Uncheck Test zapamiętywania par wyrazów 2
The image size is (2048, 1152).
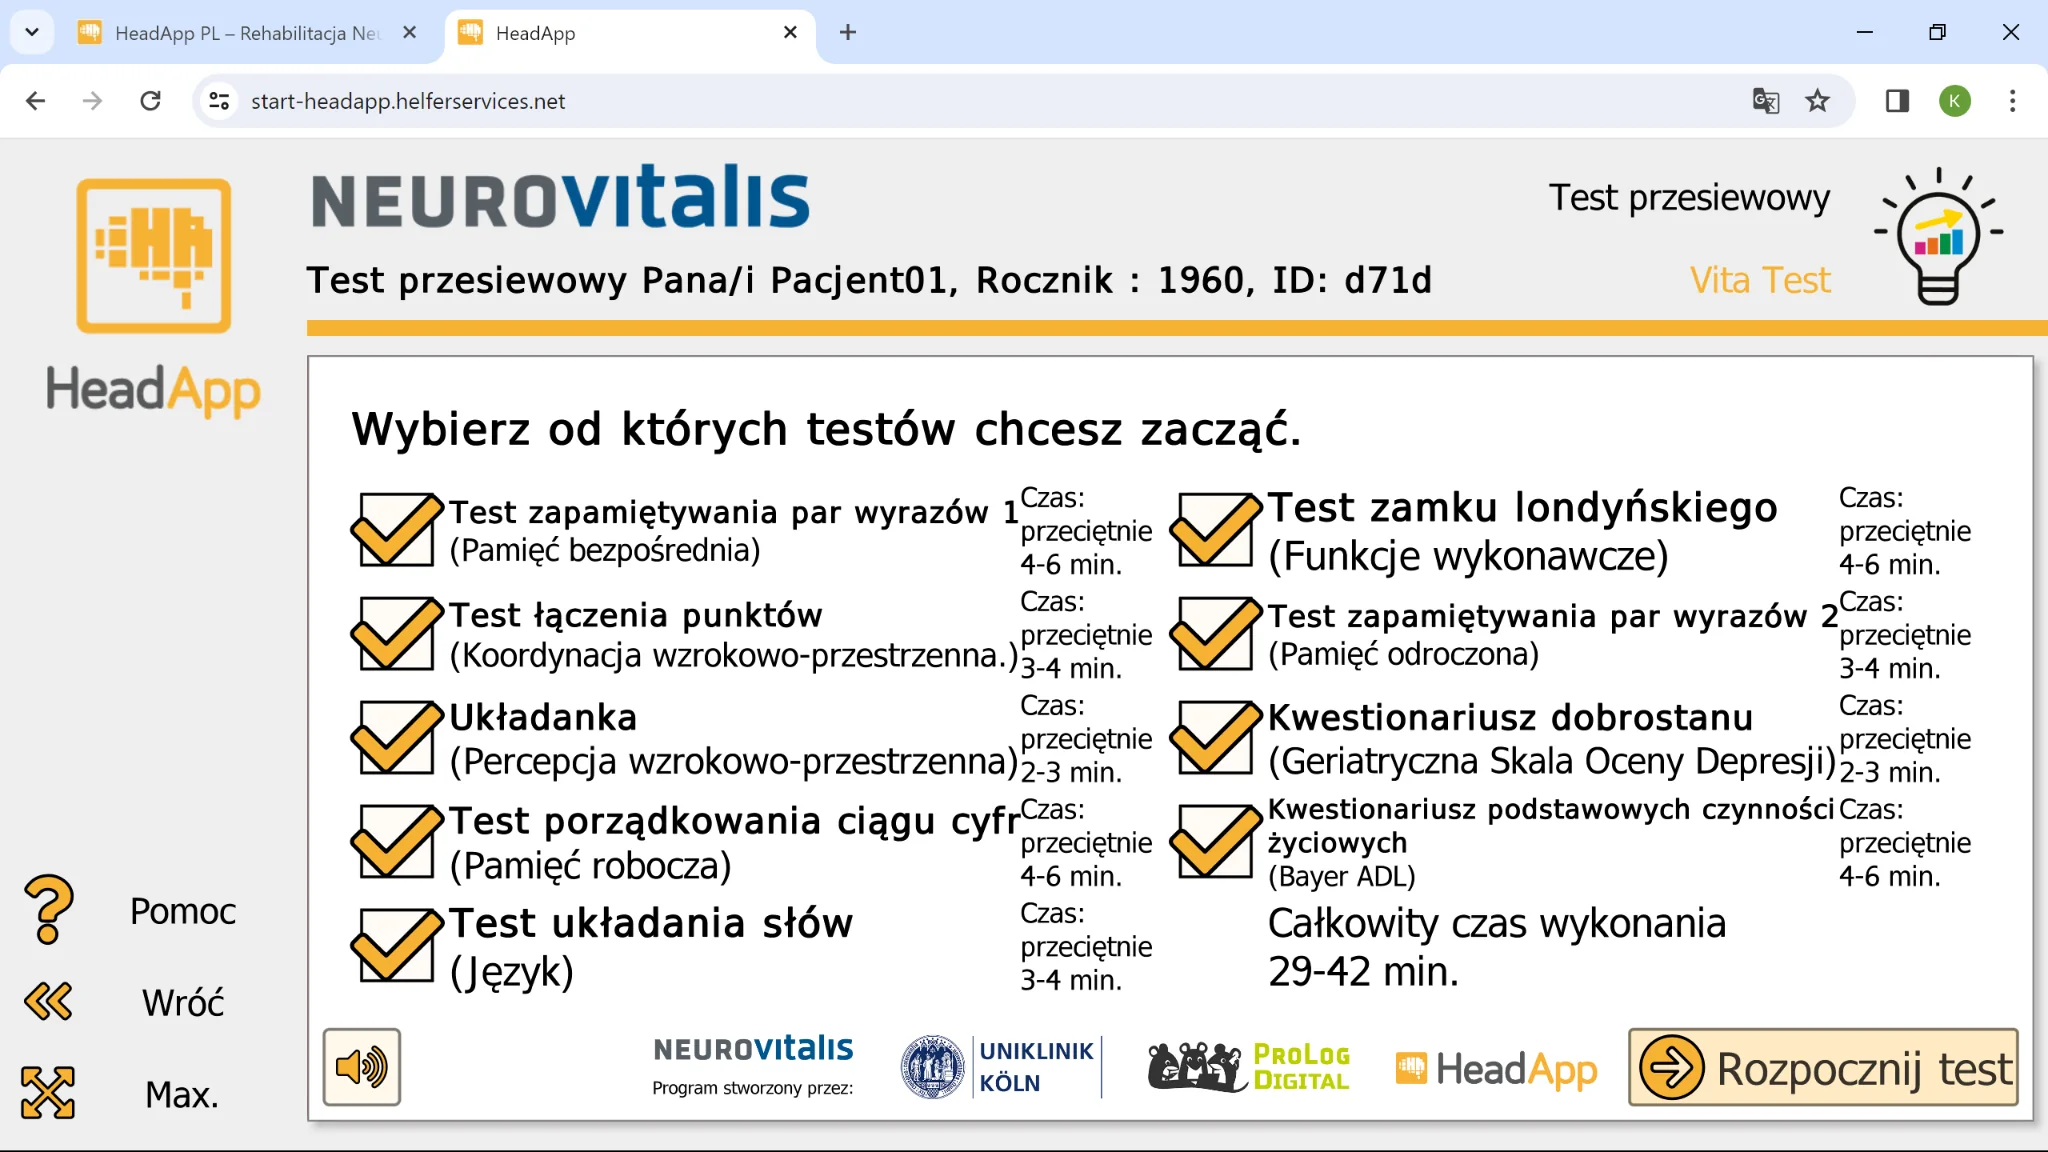coord(1215,634)
